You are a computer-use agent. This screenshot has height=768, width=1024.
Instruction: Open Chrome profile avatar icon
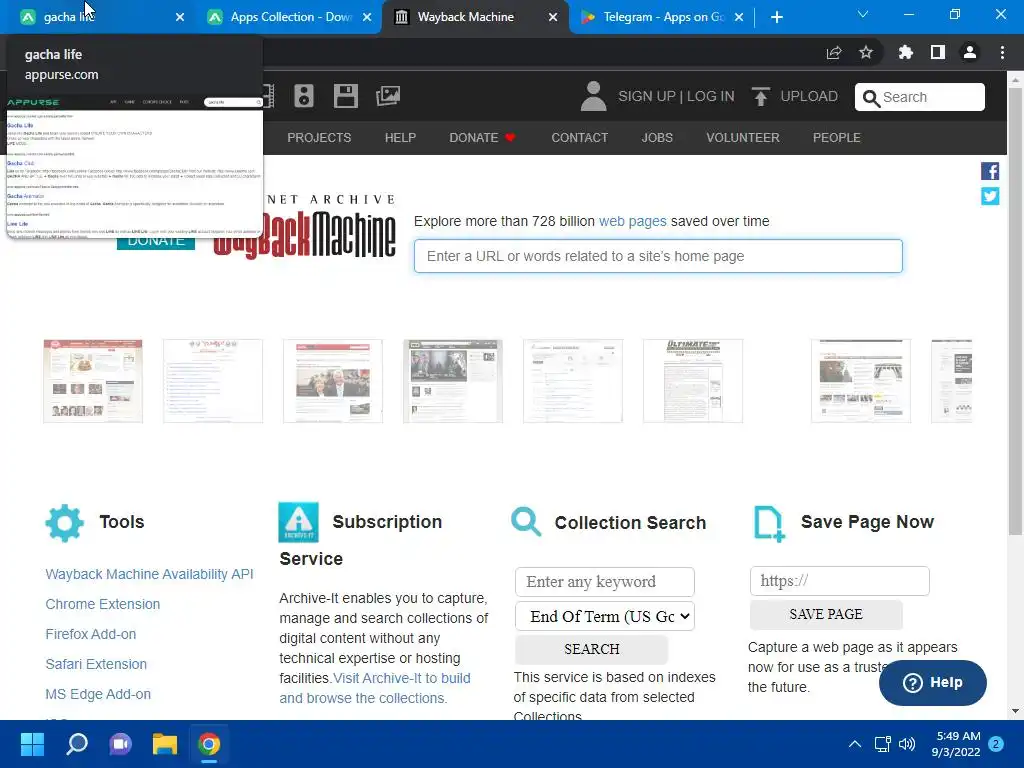pos(970,52)
